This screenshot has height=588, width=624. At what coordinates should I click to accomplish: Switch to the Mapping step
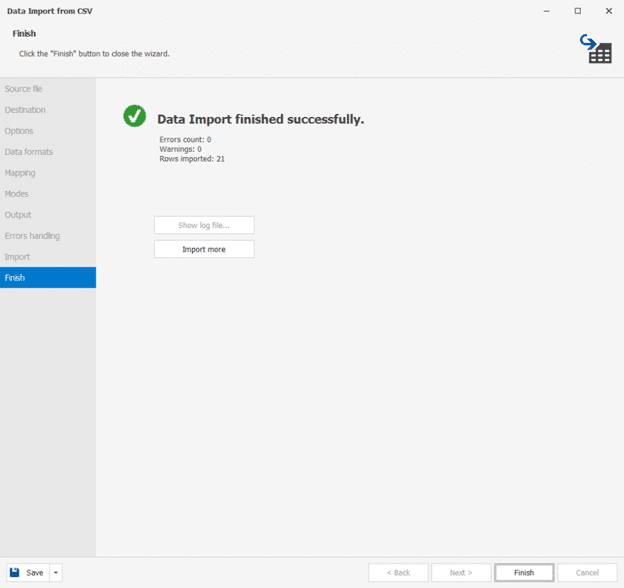pyautogui.click(x=20, y=173)
